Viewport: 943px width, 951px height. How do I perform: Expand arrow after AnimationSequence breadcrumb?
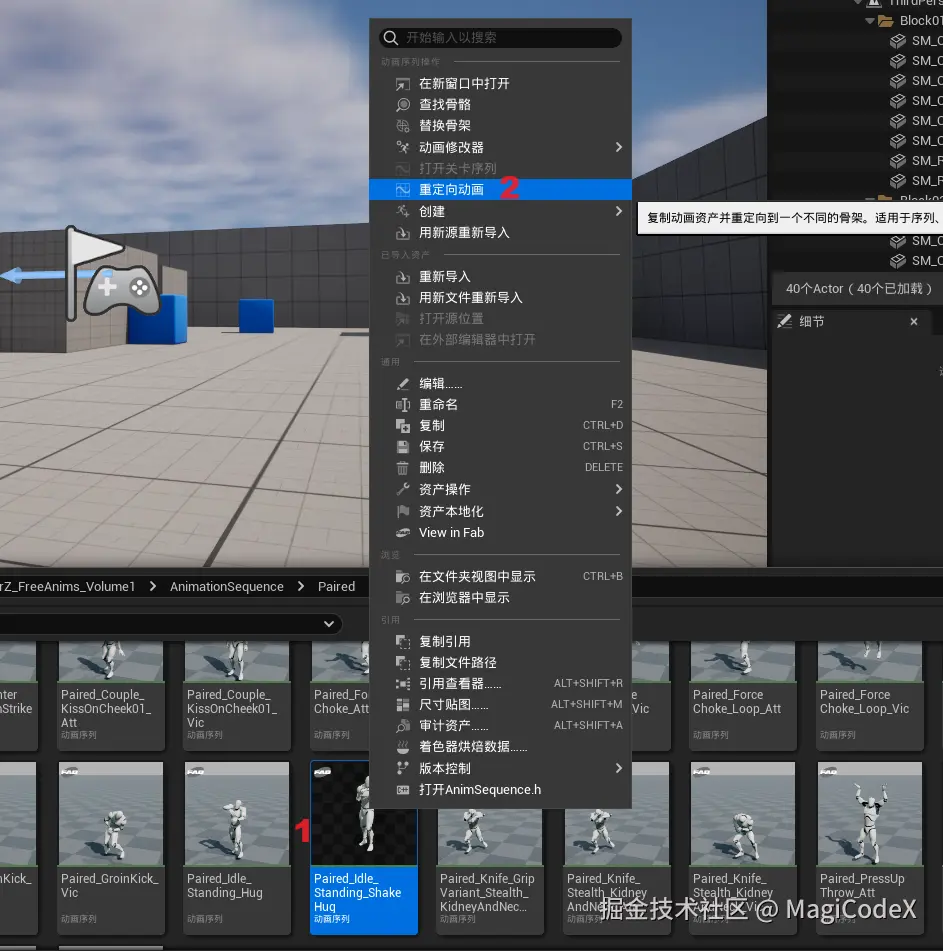pos(301,586)
